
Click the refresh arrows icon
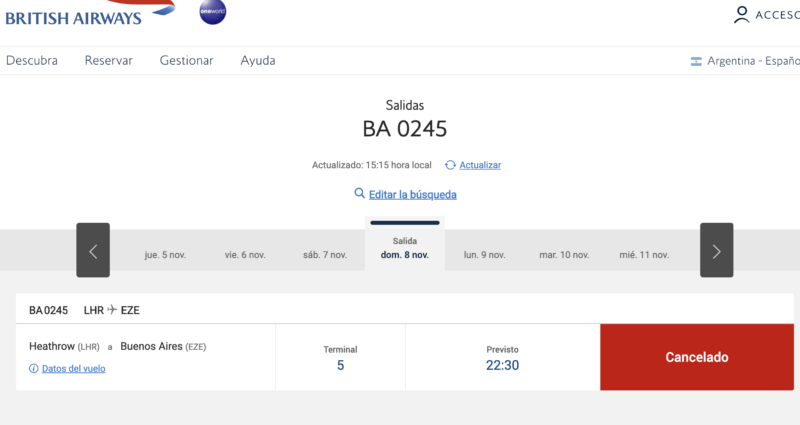pyautogui.click(x=451, y=165)
